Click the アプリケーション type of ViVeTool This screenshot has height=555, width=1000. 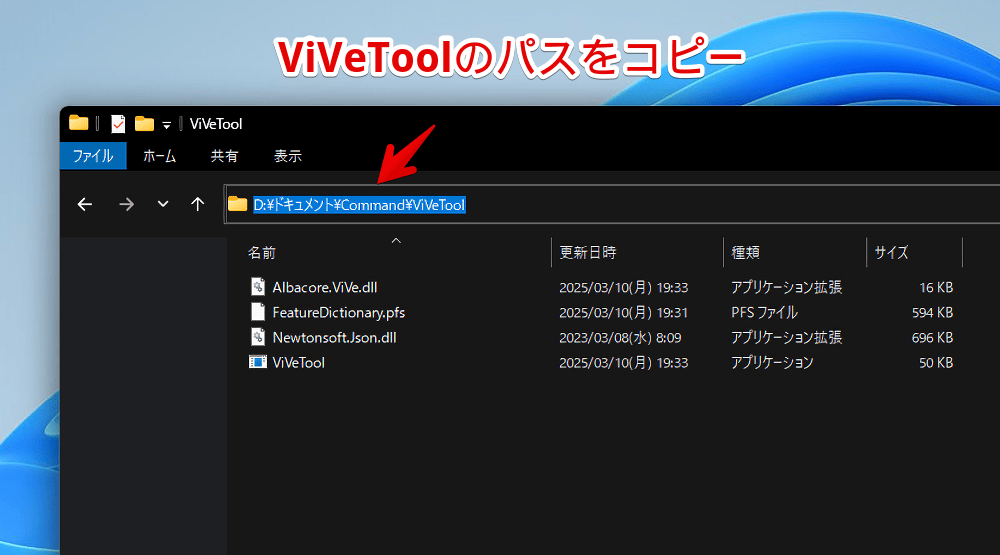click(772, 362)
